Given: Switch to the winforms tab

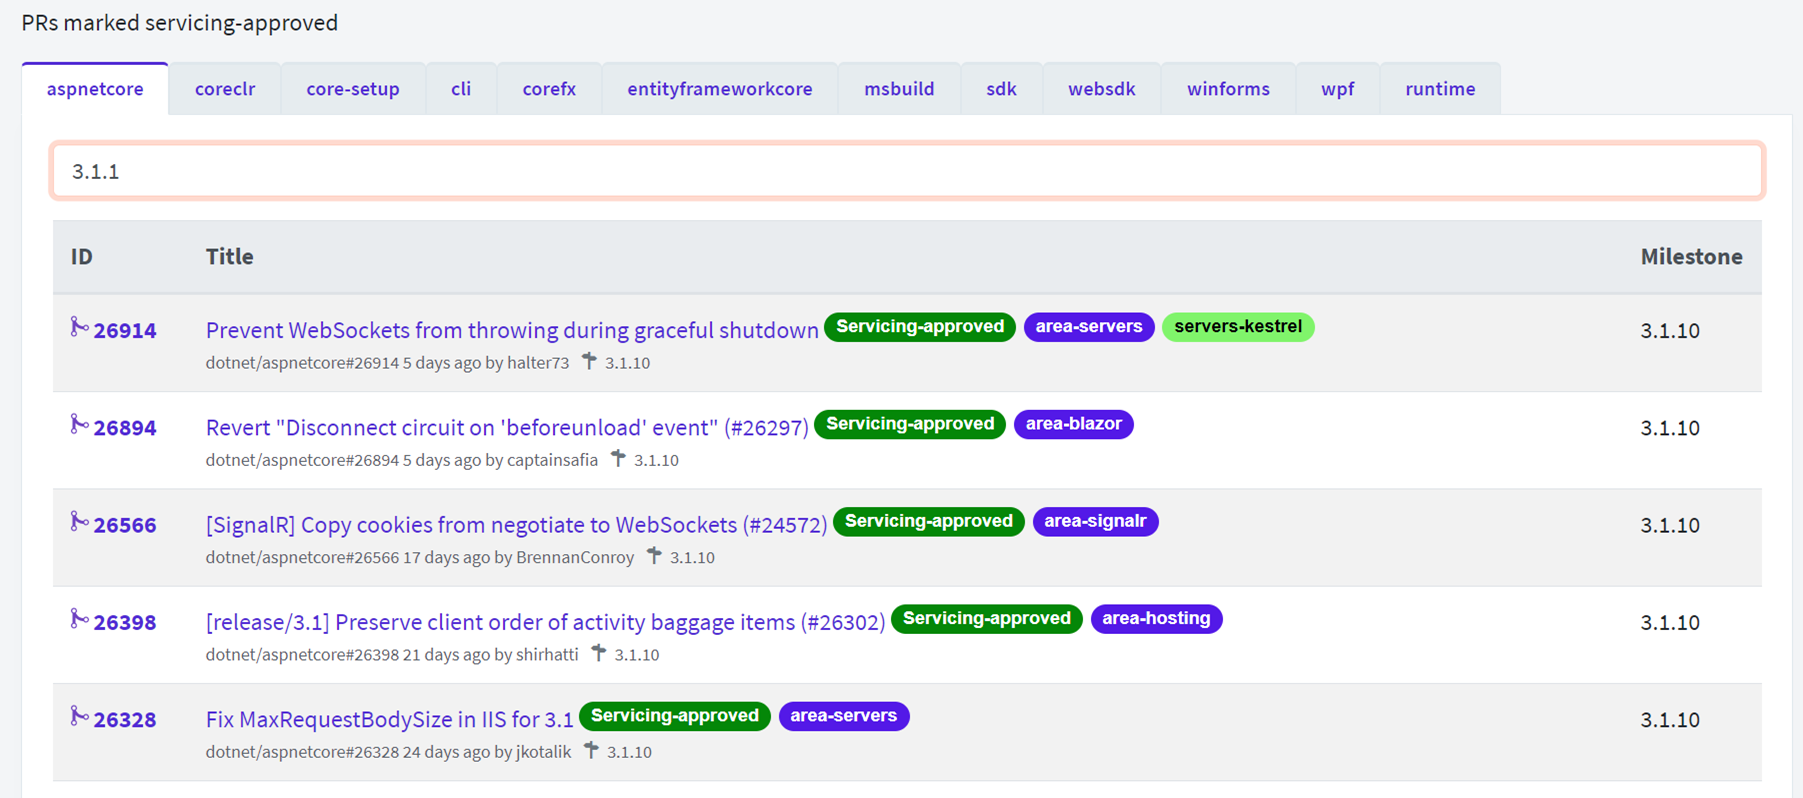Looking at the screenshot, I should coord(1228,89).
